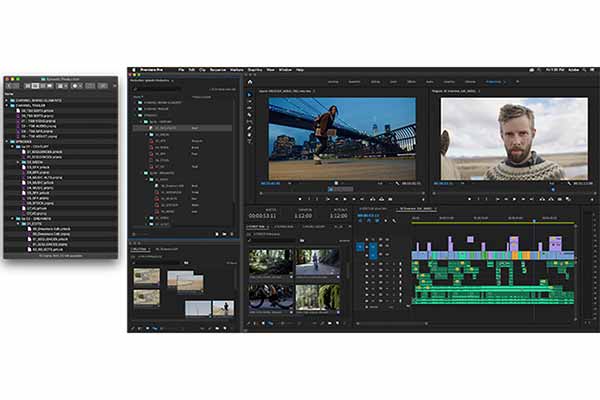This screenshot has height=400, width=600.
Task: Open the Clip menu
Action: coord(202,70)
